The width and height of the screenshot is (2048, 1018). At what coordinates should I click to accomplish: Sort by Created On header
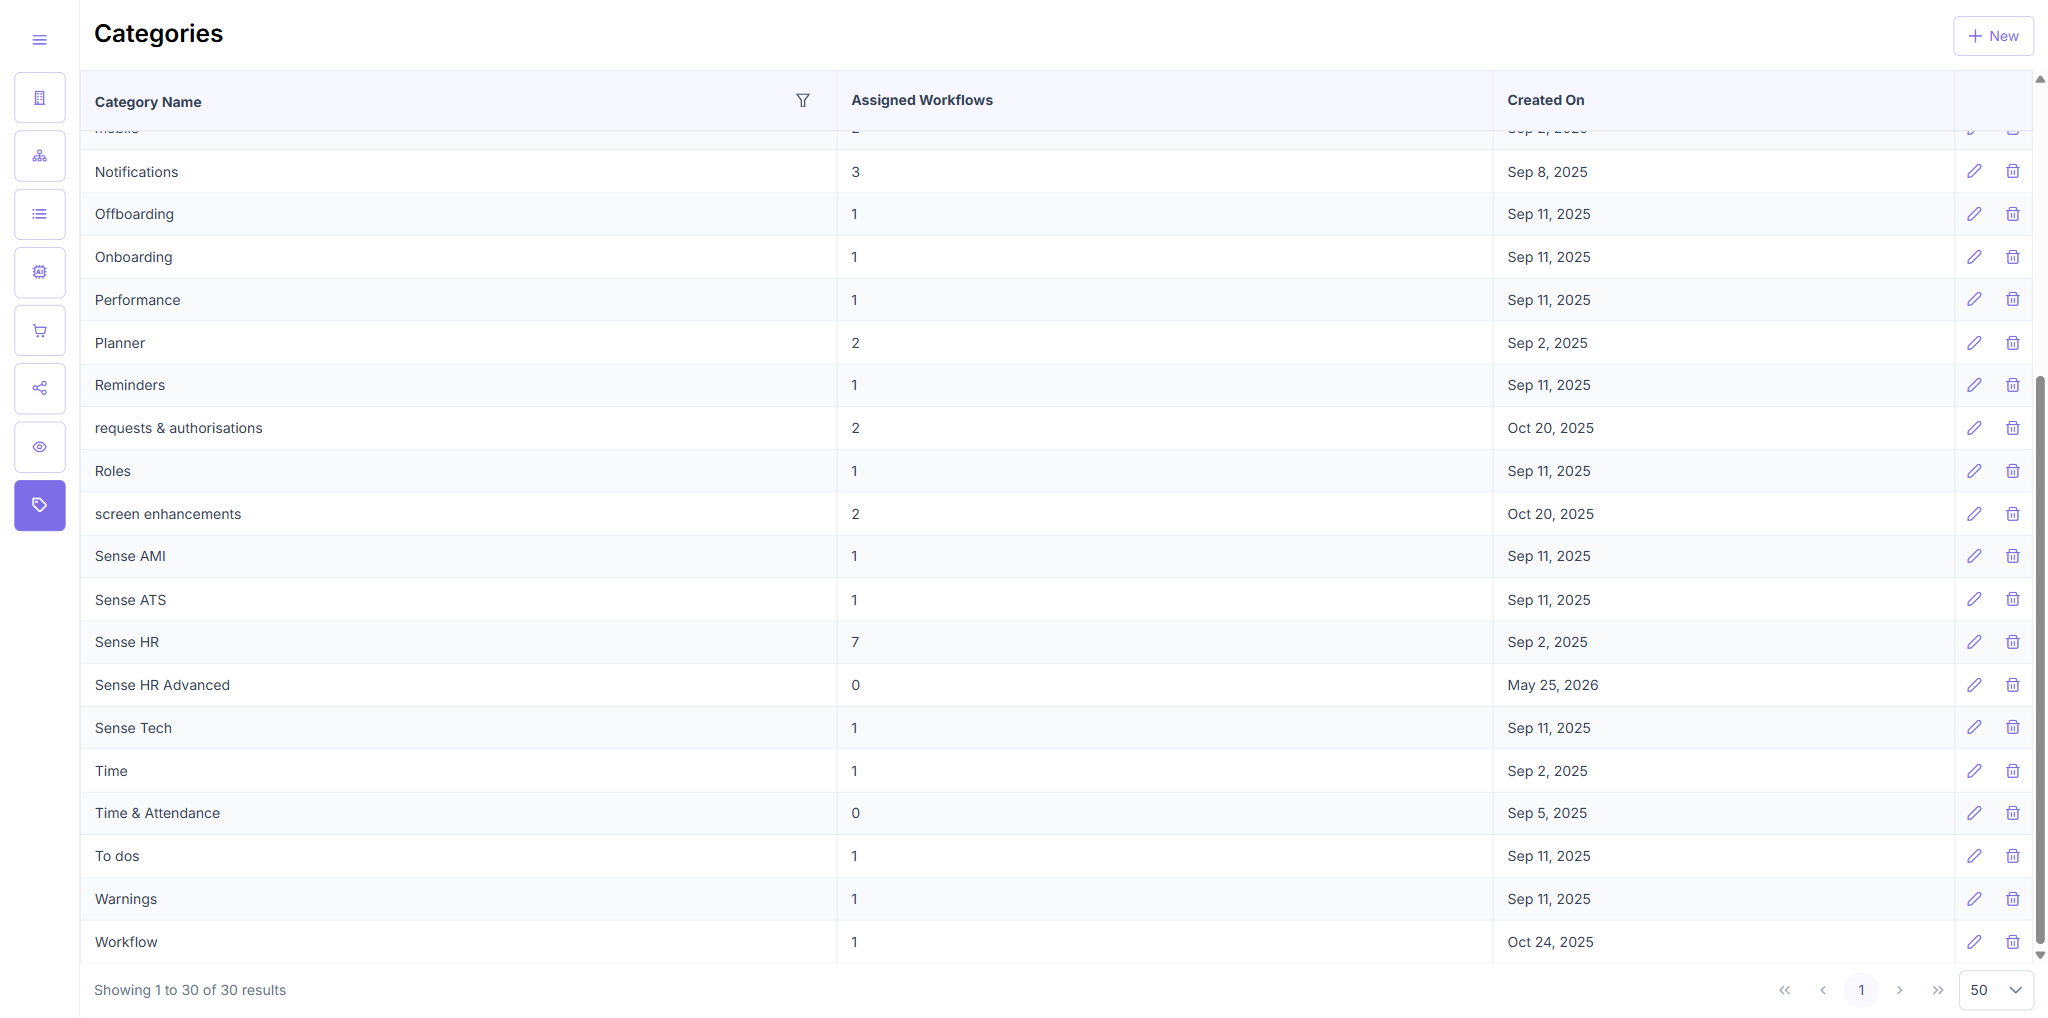pyautogui.click(x=1546, y=100)
